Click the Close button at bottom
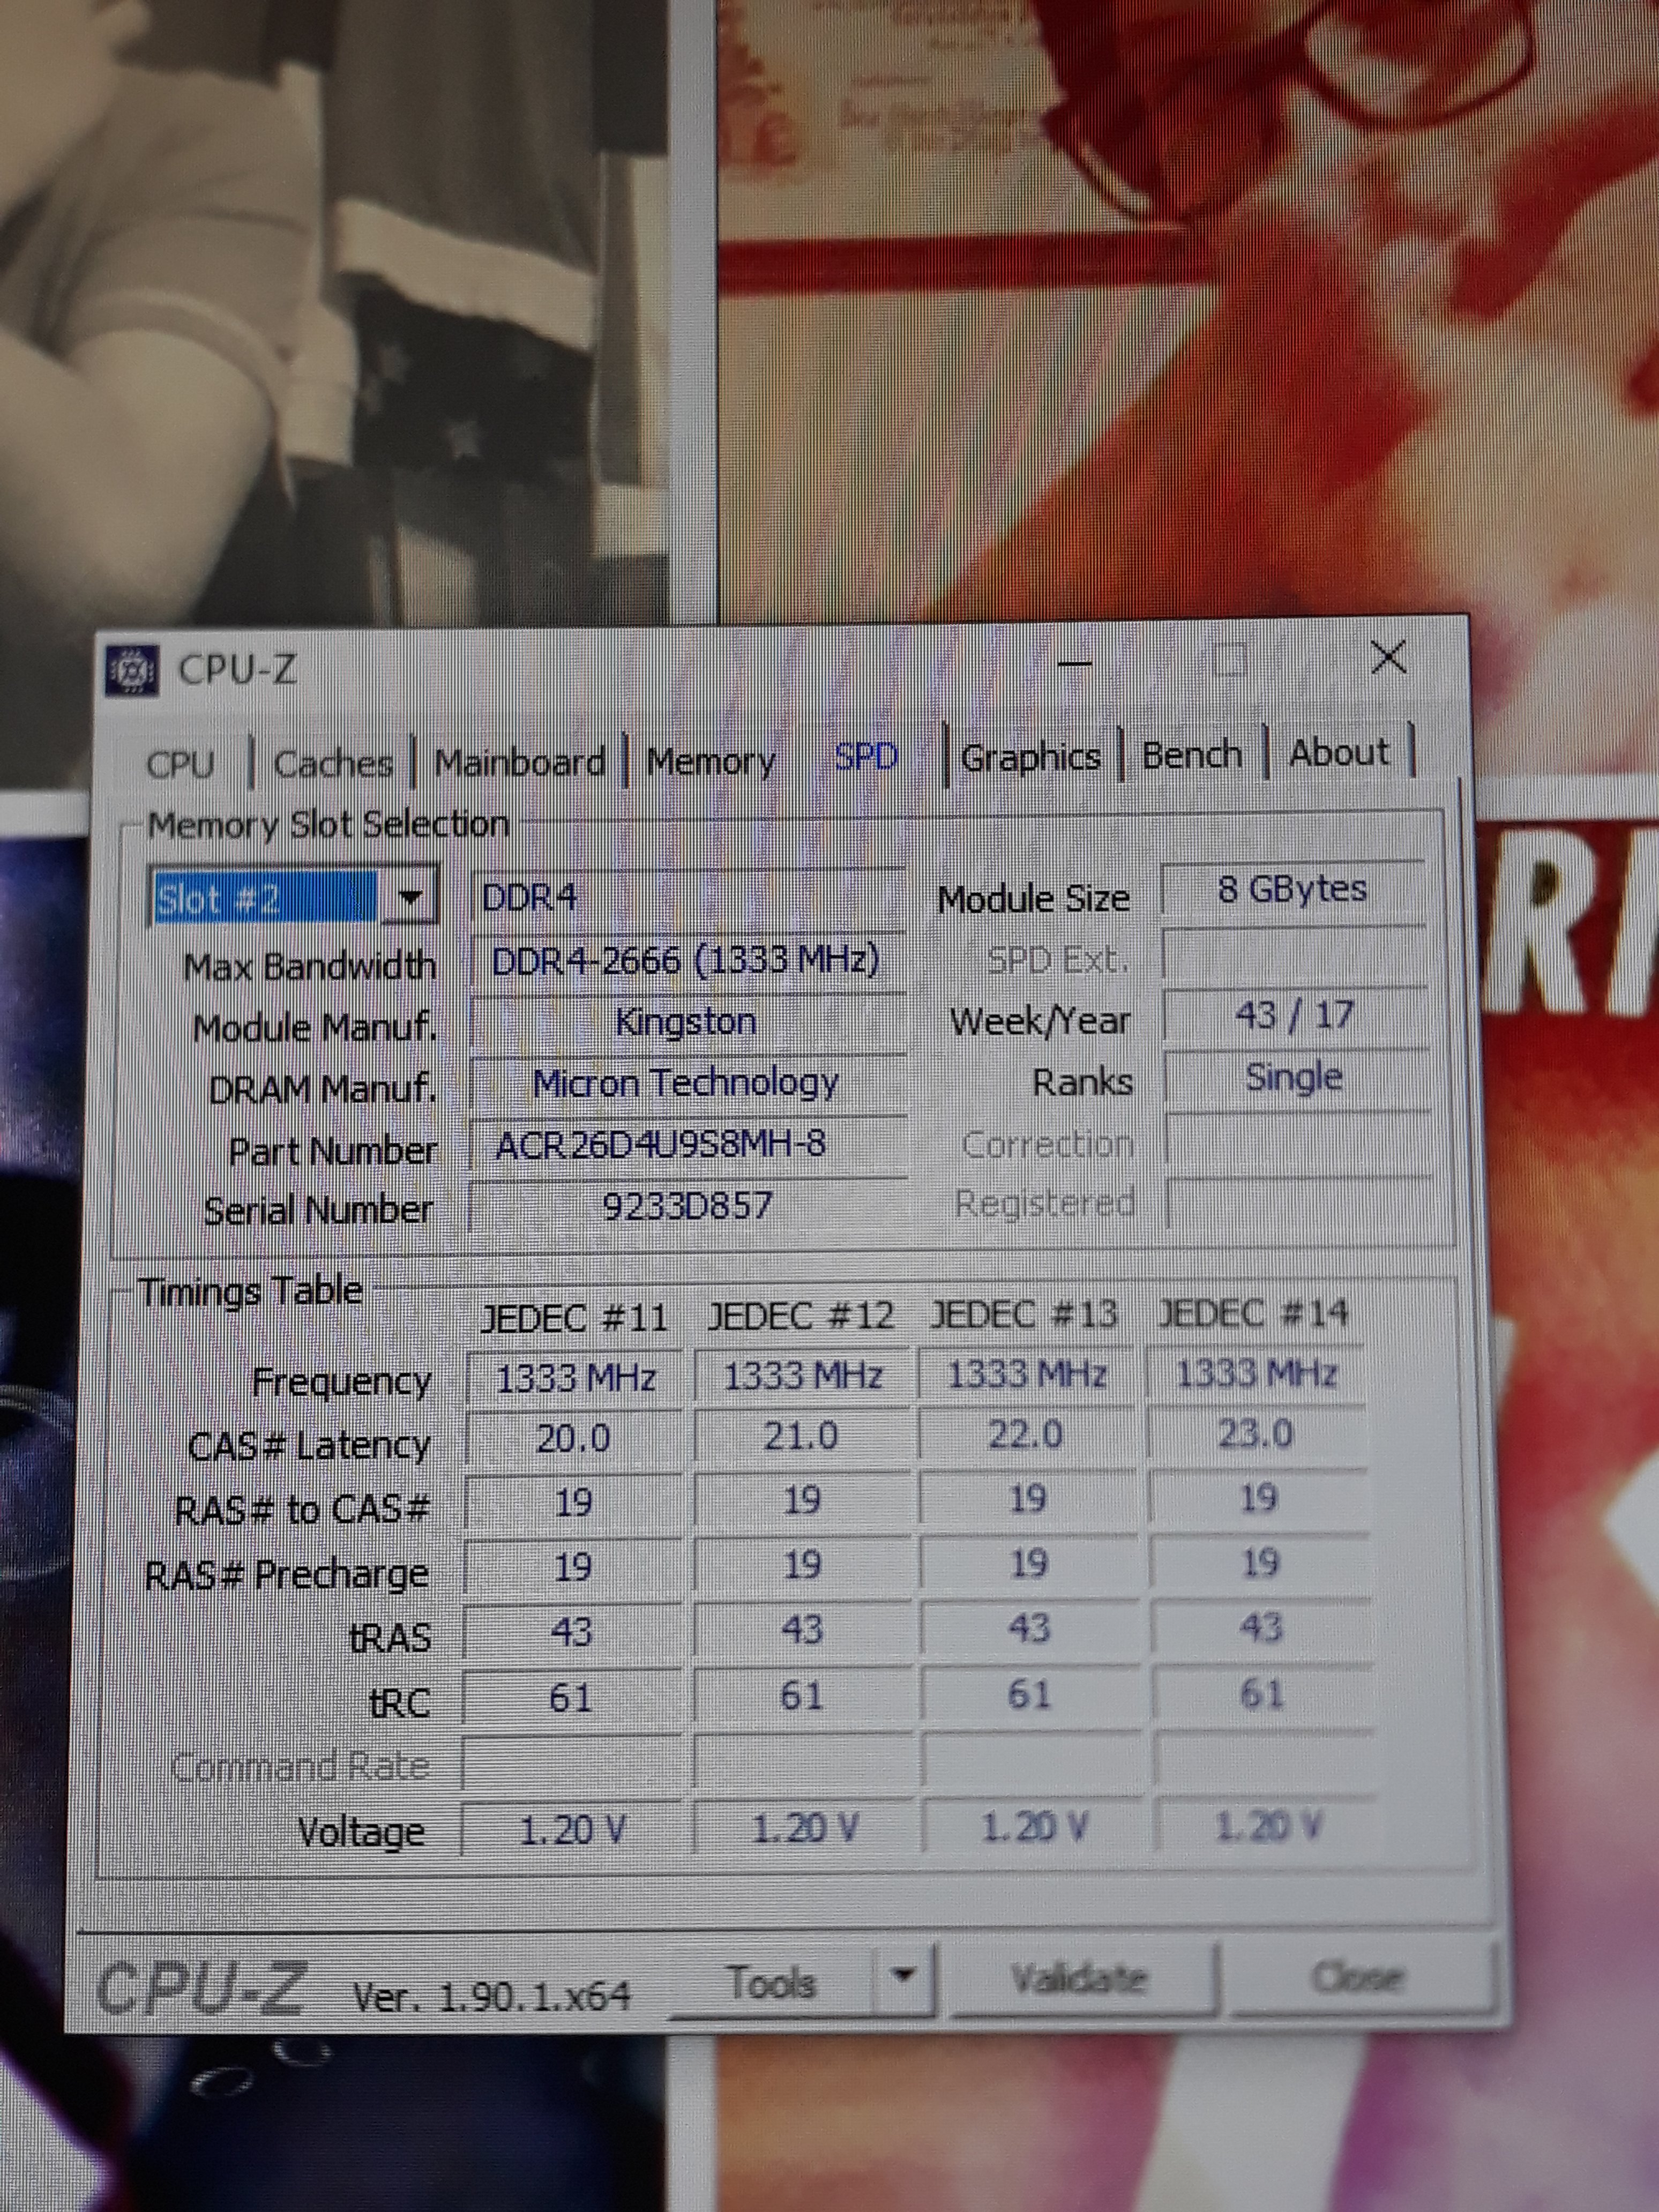The image size is (1659, 2212). [1358, 1976]
